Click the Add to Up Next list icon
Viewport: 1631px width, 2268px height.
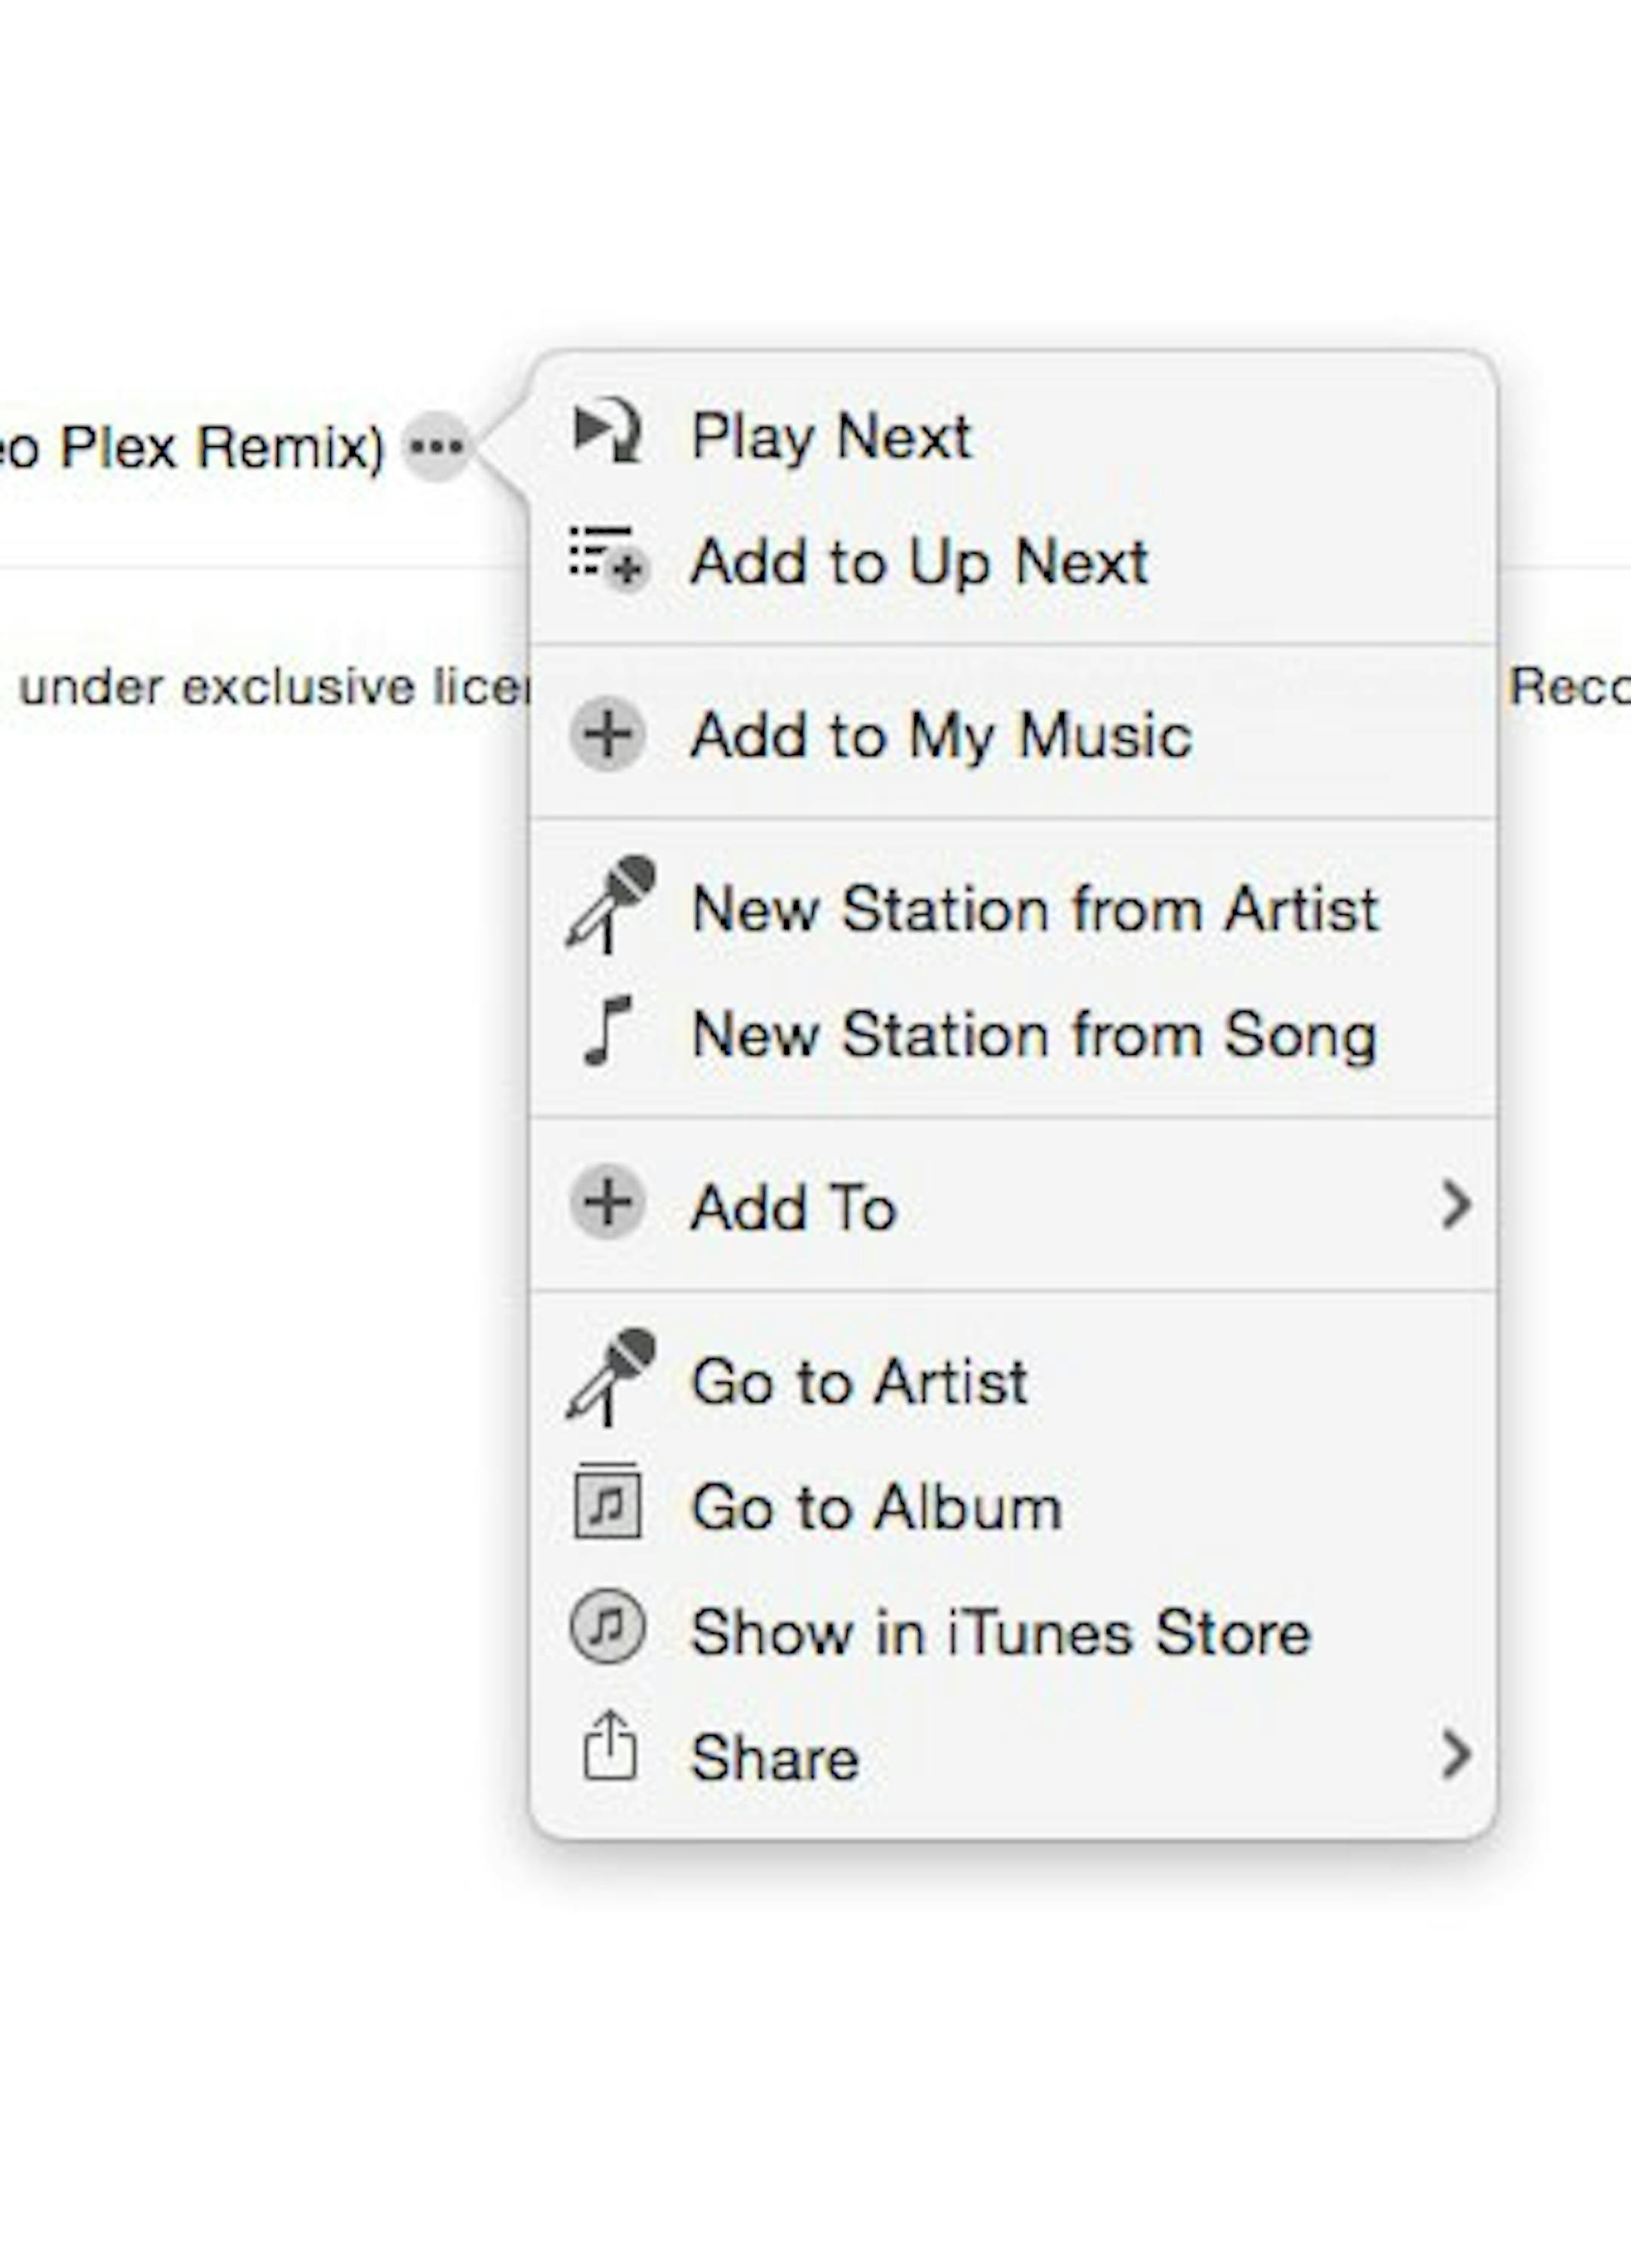[608, 556]
